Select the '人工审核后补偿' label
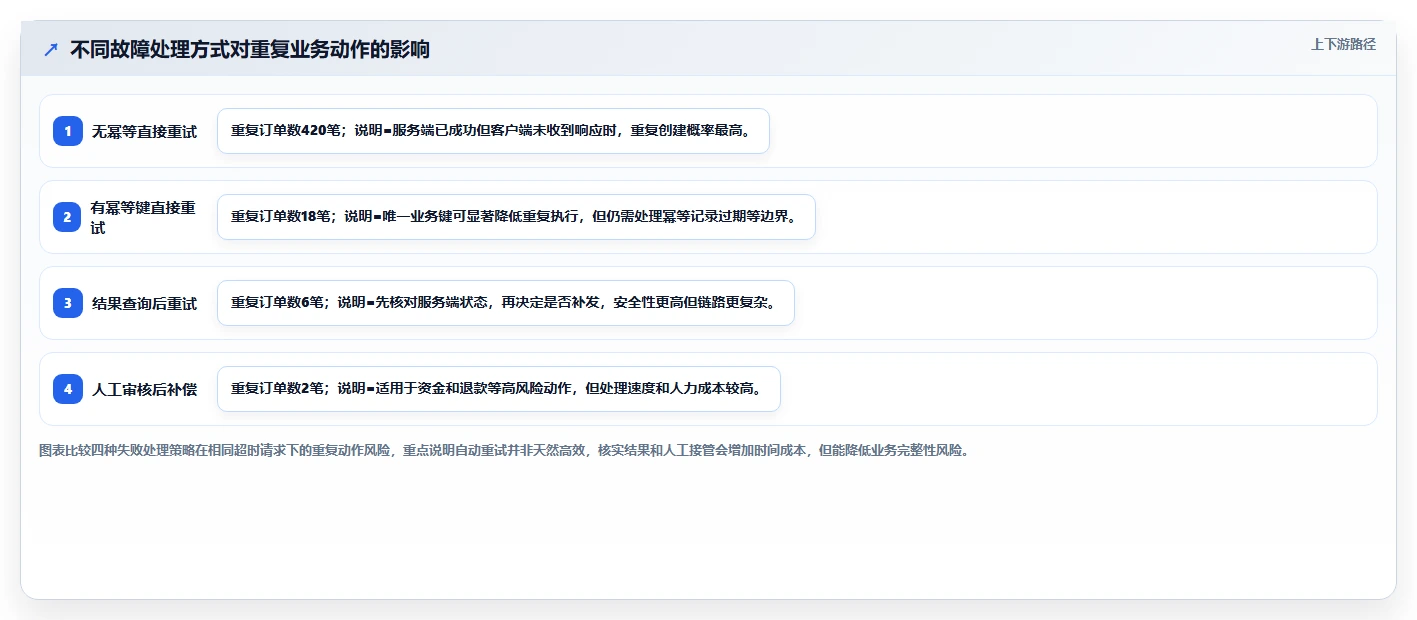1417x620 pixels. coord(144,389)
